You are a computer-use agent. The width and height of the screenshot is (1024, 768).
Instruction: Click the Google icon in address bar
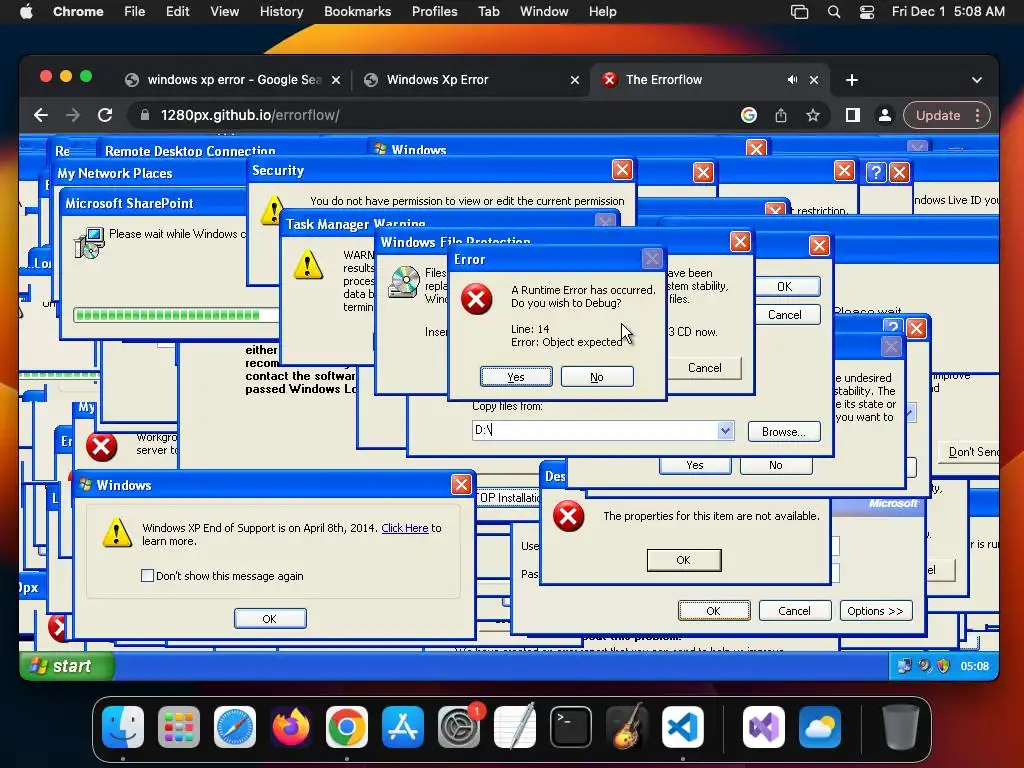(x=749, y=116)
